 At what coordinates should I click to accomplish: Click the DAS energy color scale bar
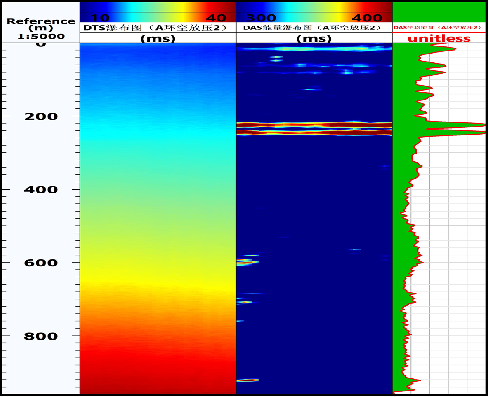(x=314, y=12)
